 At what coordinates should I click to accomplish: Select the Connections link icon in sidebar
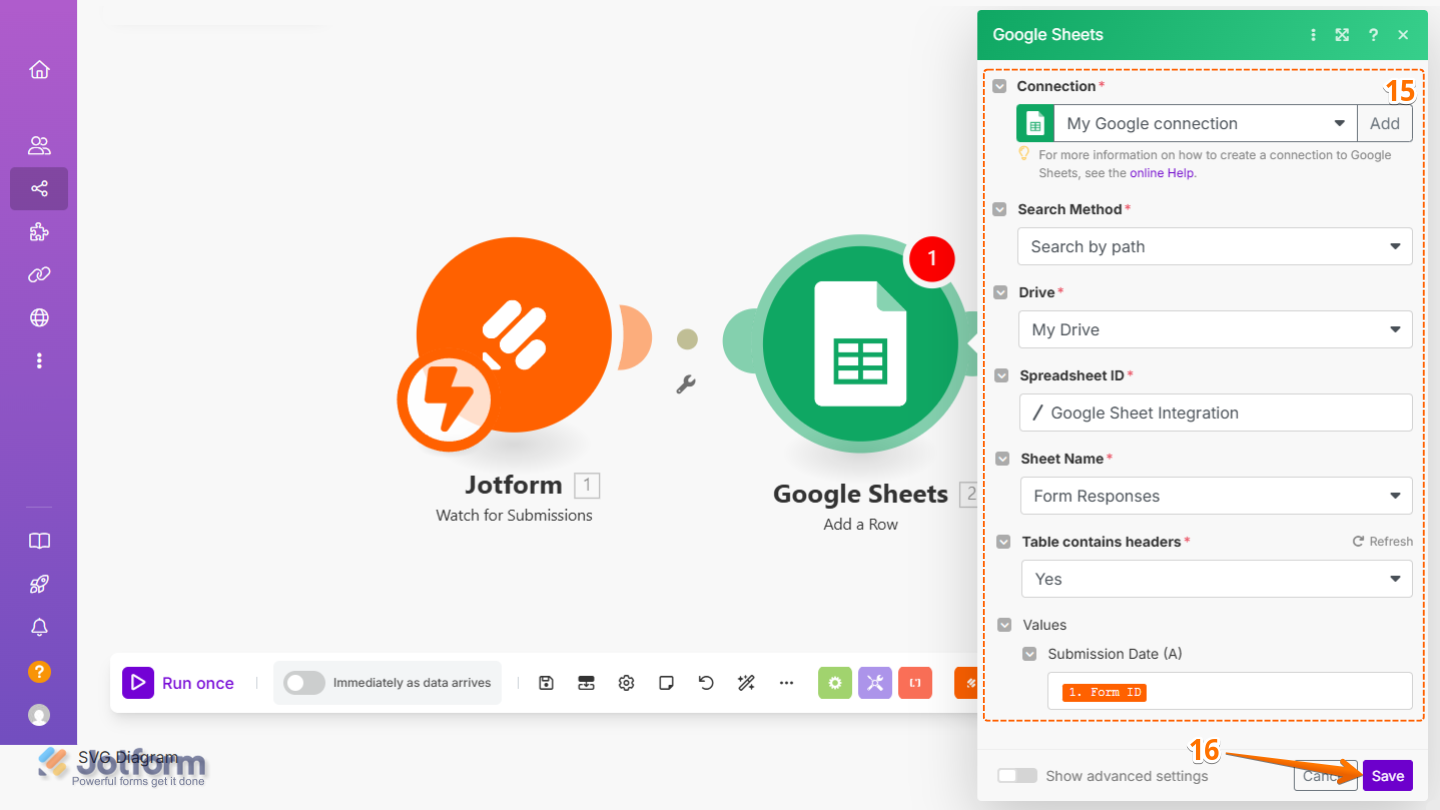[38, 274]
